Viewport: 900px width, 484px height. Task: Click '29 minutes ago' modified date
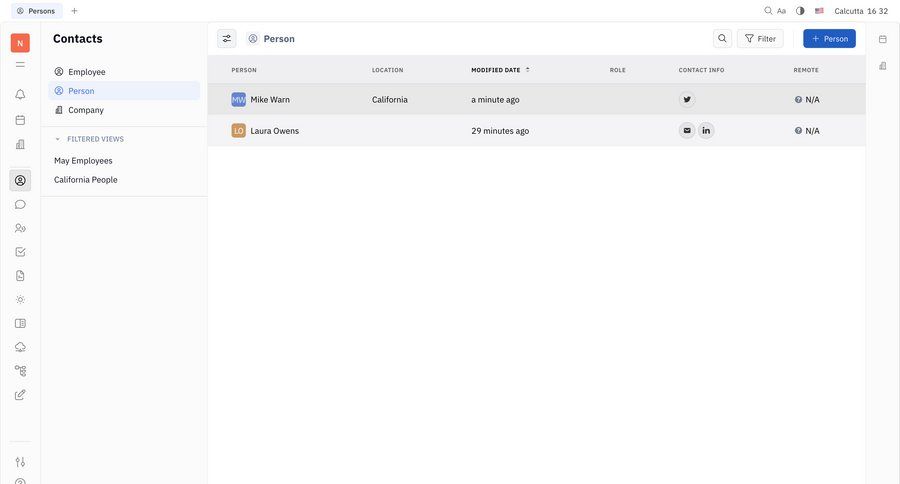pyautogui.click(x=500, y=130)
